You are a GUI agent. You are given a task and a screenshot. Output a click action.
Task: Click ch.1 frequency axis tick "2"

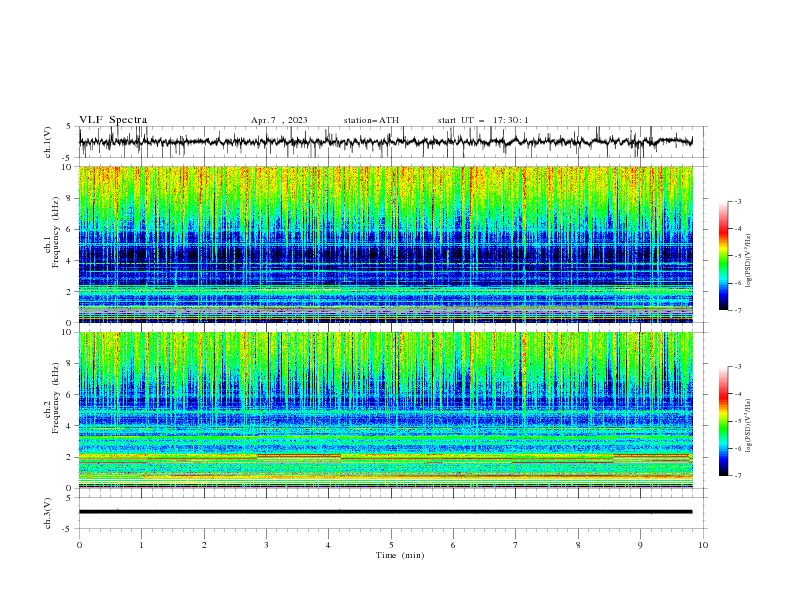point(71,292)
